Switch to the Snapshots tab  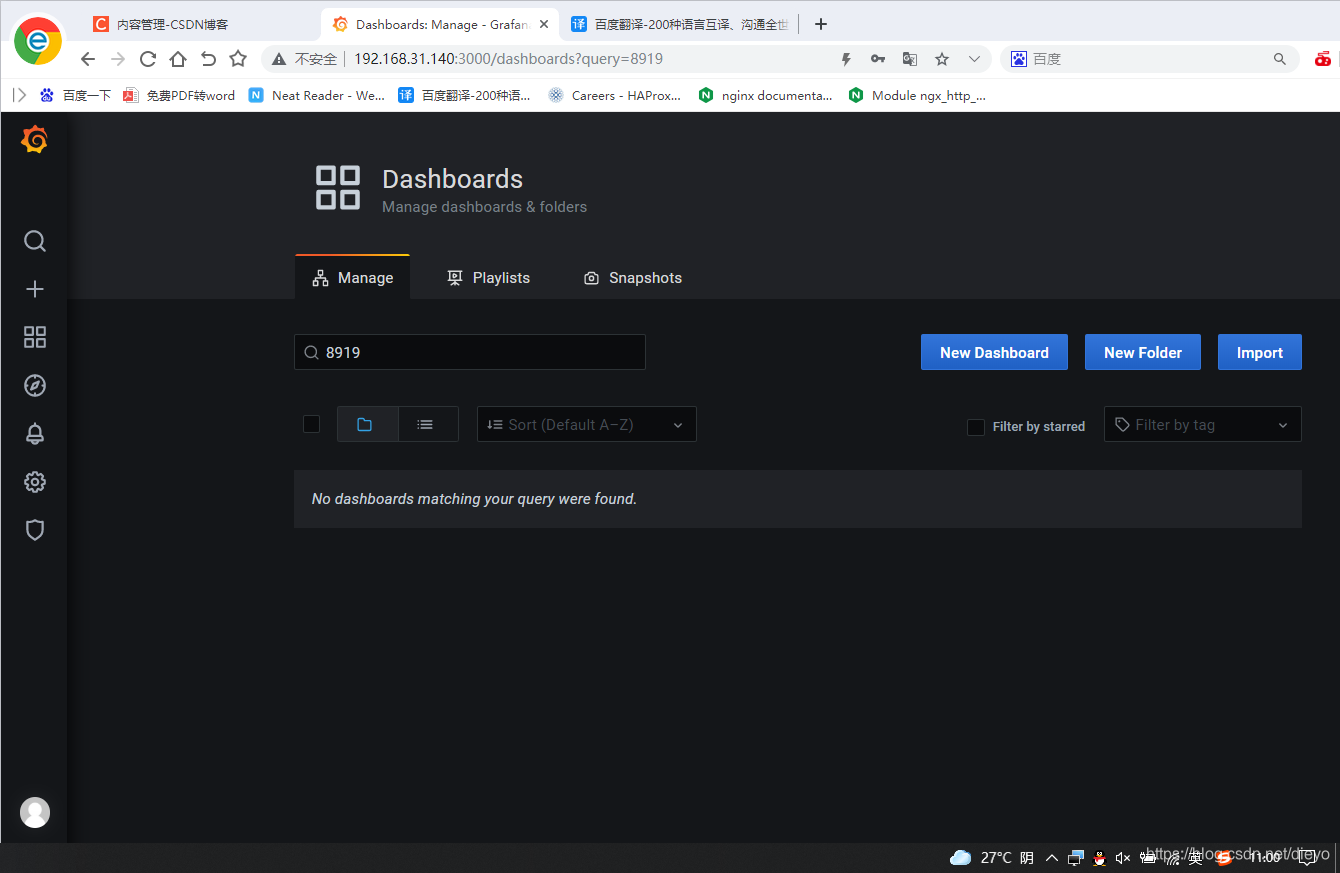click(632, 278)
